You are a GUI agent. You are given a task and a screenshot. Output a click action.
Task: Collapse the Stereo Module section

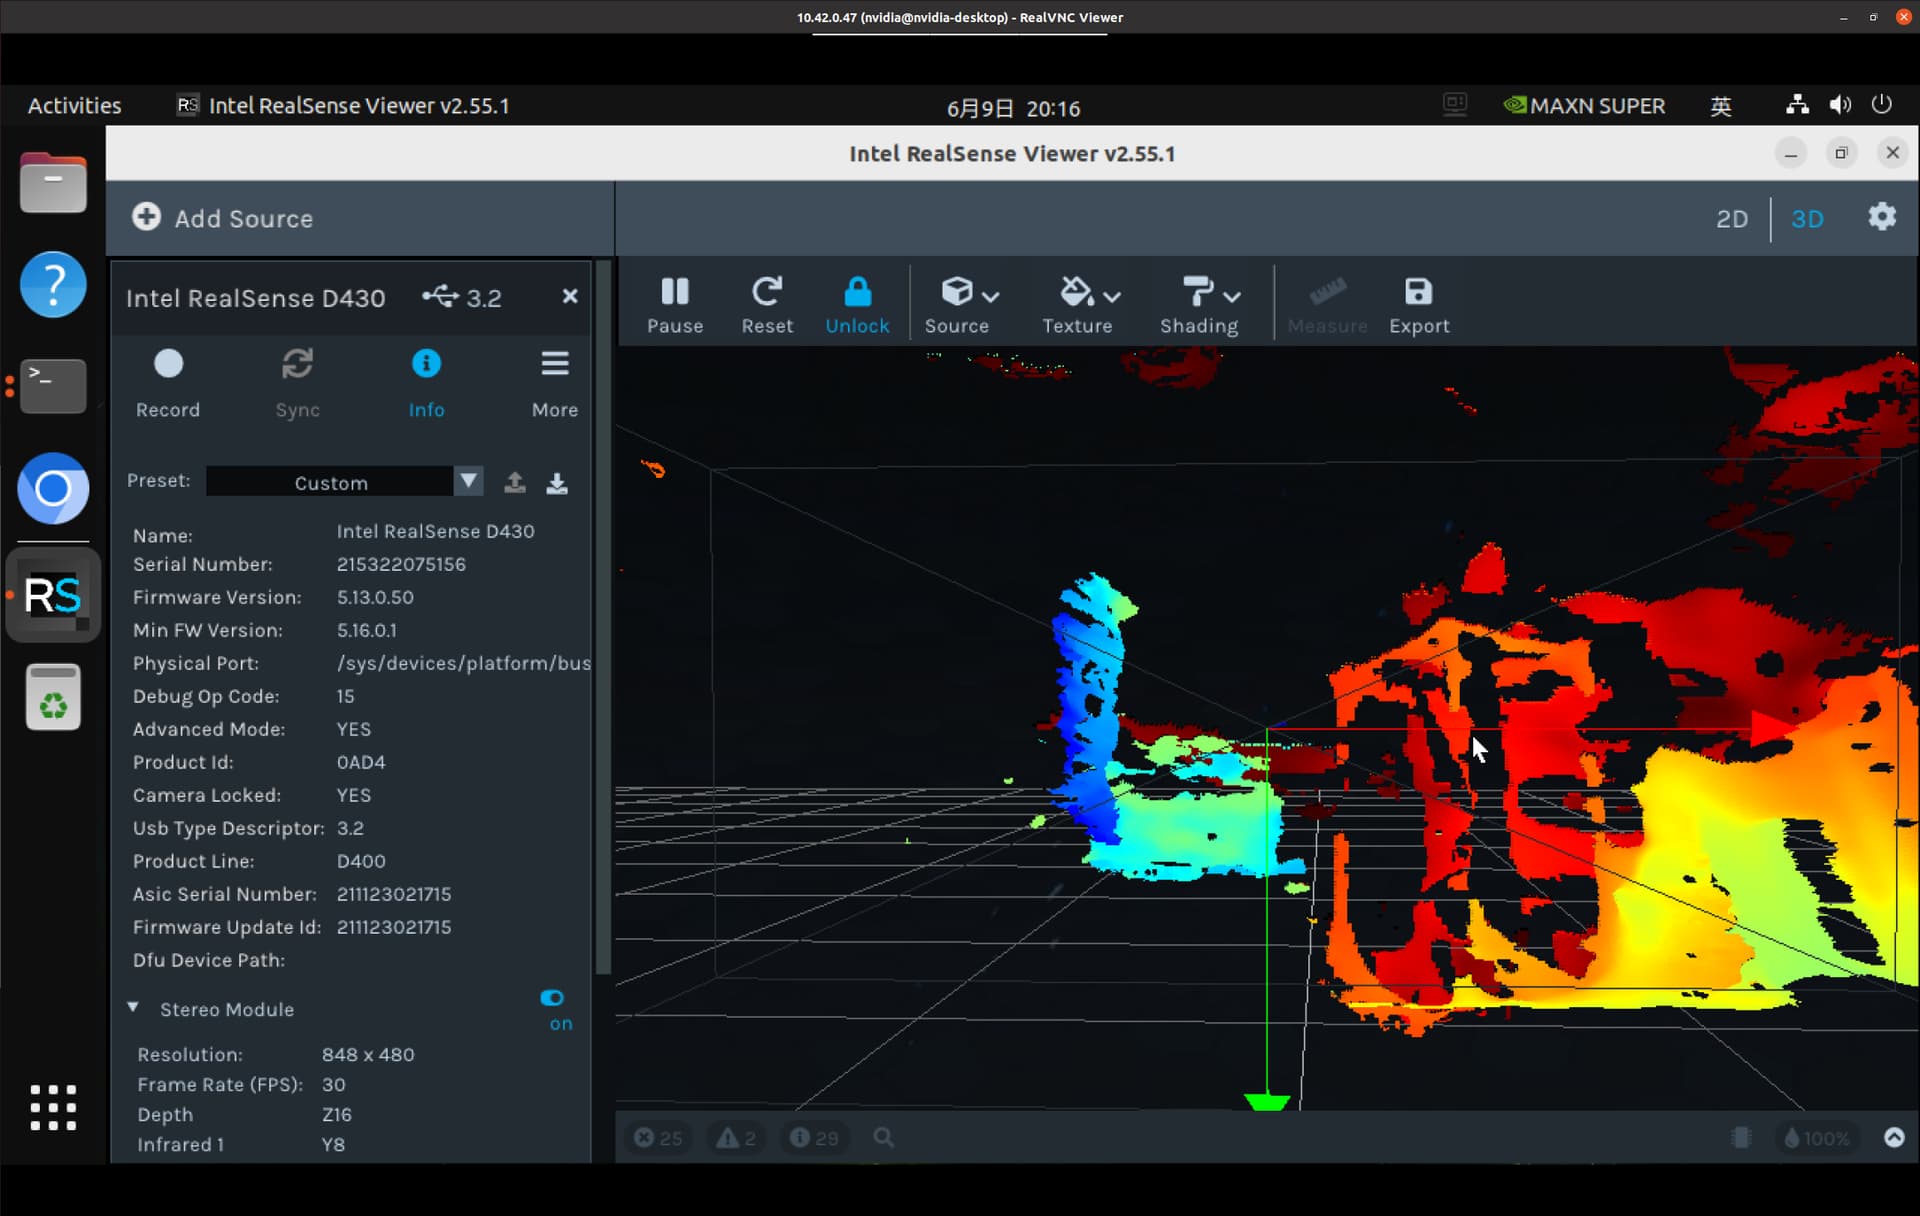pyautogui.click(x=133, y=1008)
